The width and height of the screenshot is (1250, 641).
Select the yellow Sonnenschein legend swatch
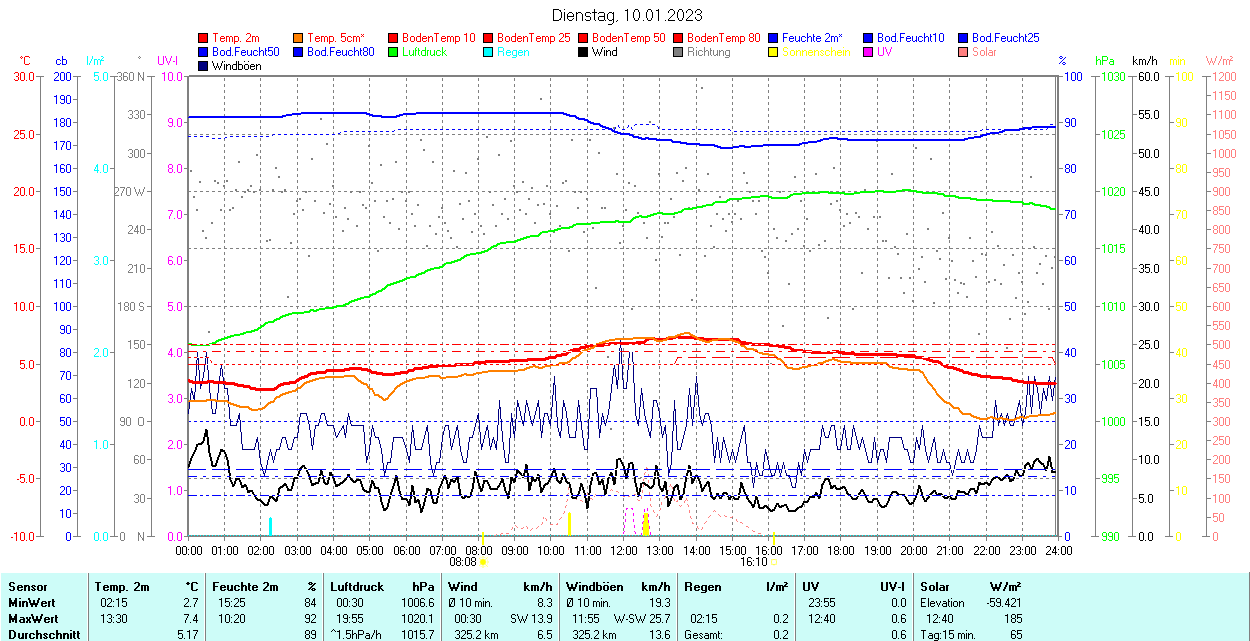pos(774,52)
